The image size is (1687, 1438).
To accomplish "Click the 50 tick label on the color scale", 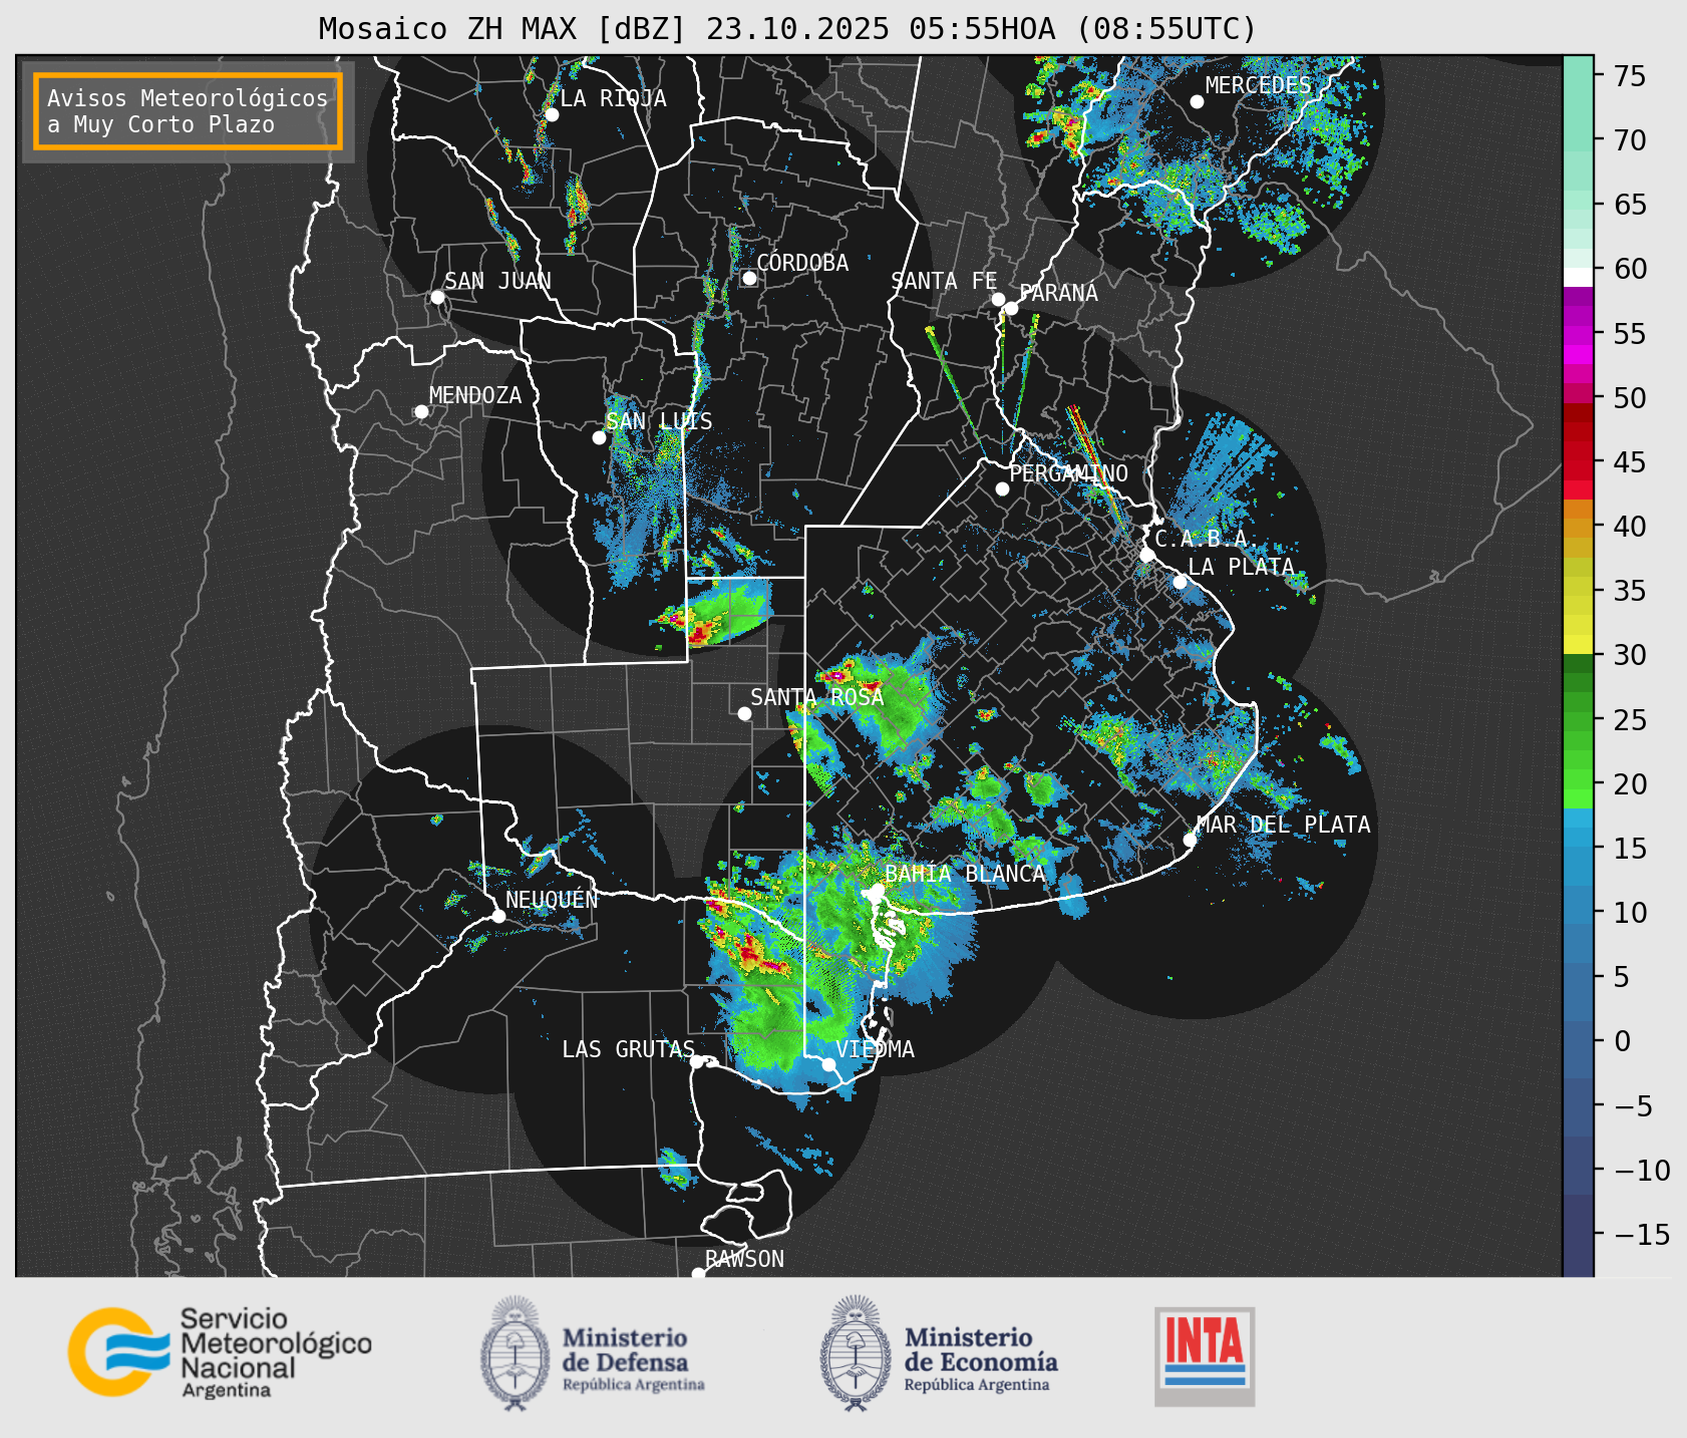I will pos(1629,398).
